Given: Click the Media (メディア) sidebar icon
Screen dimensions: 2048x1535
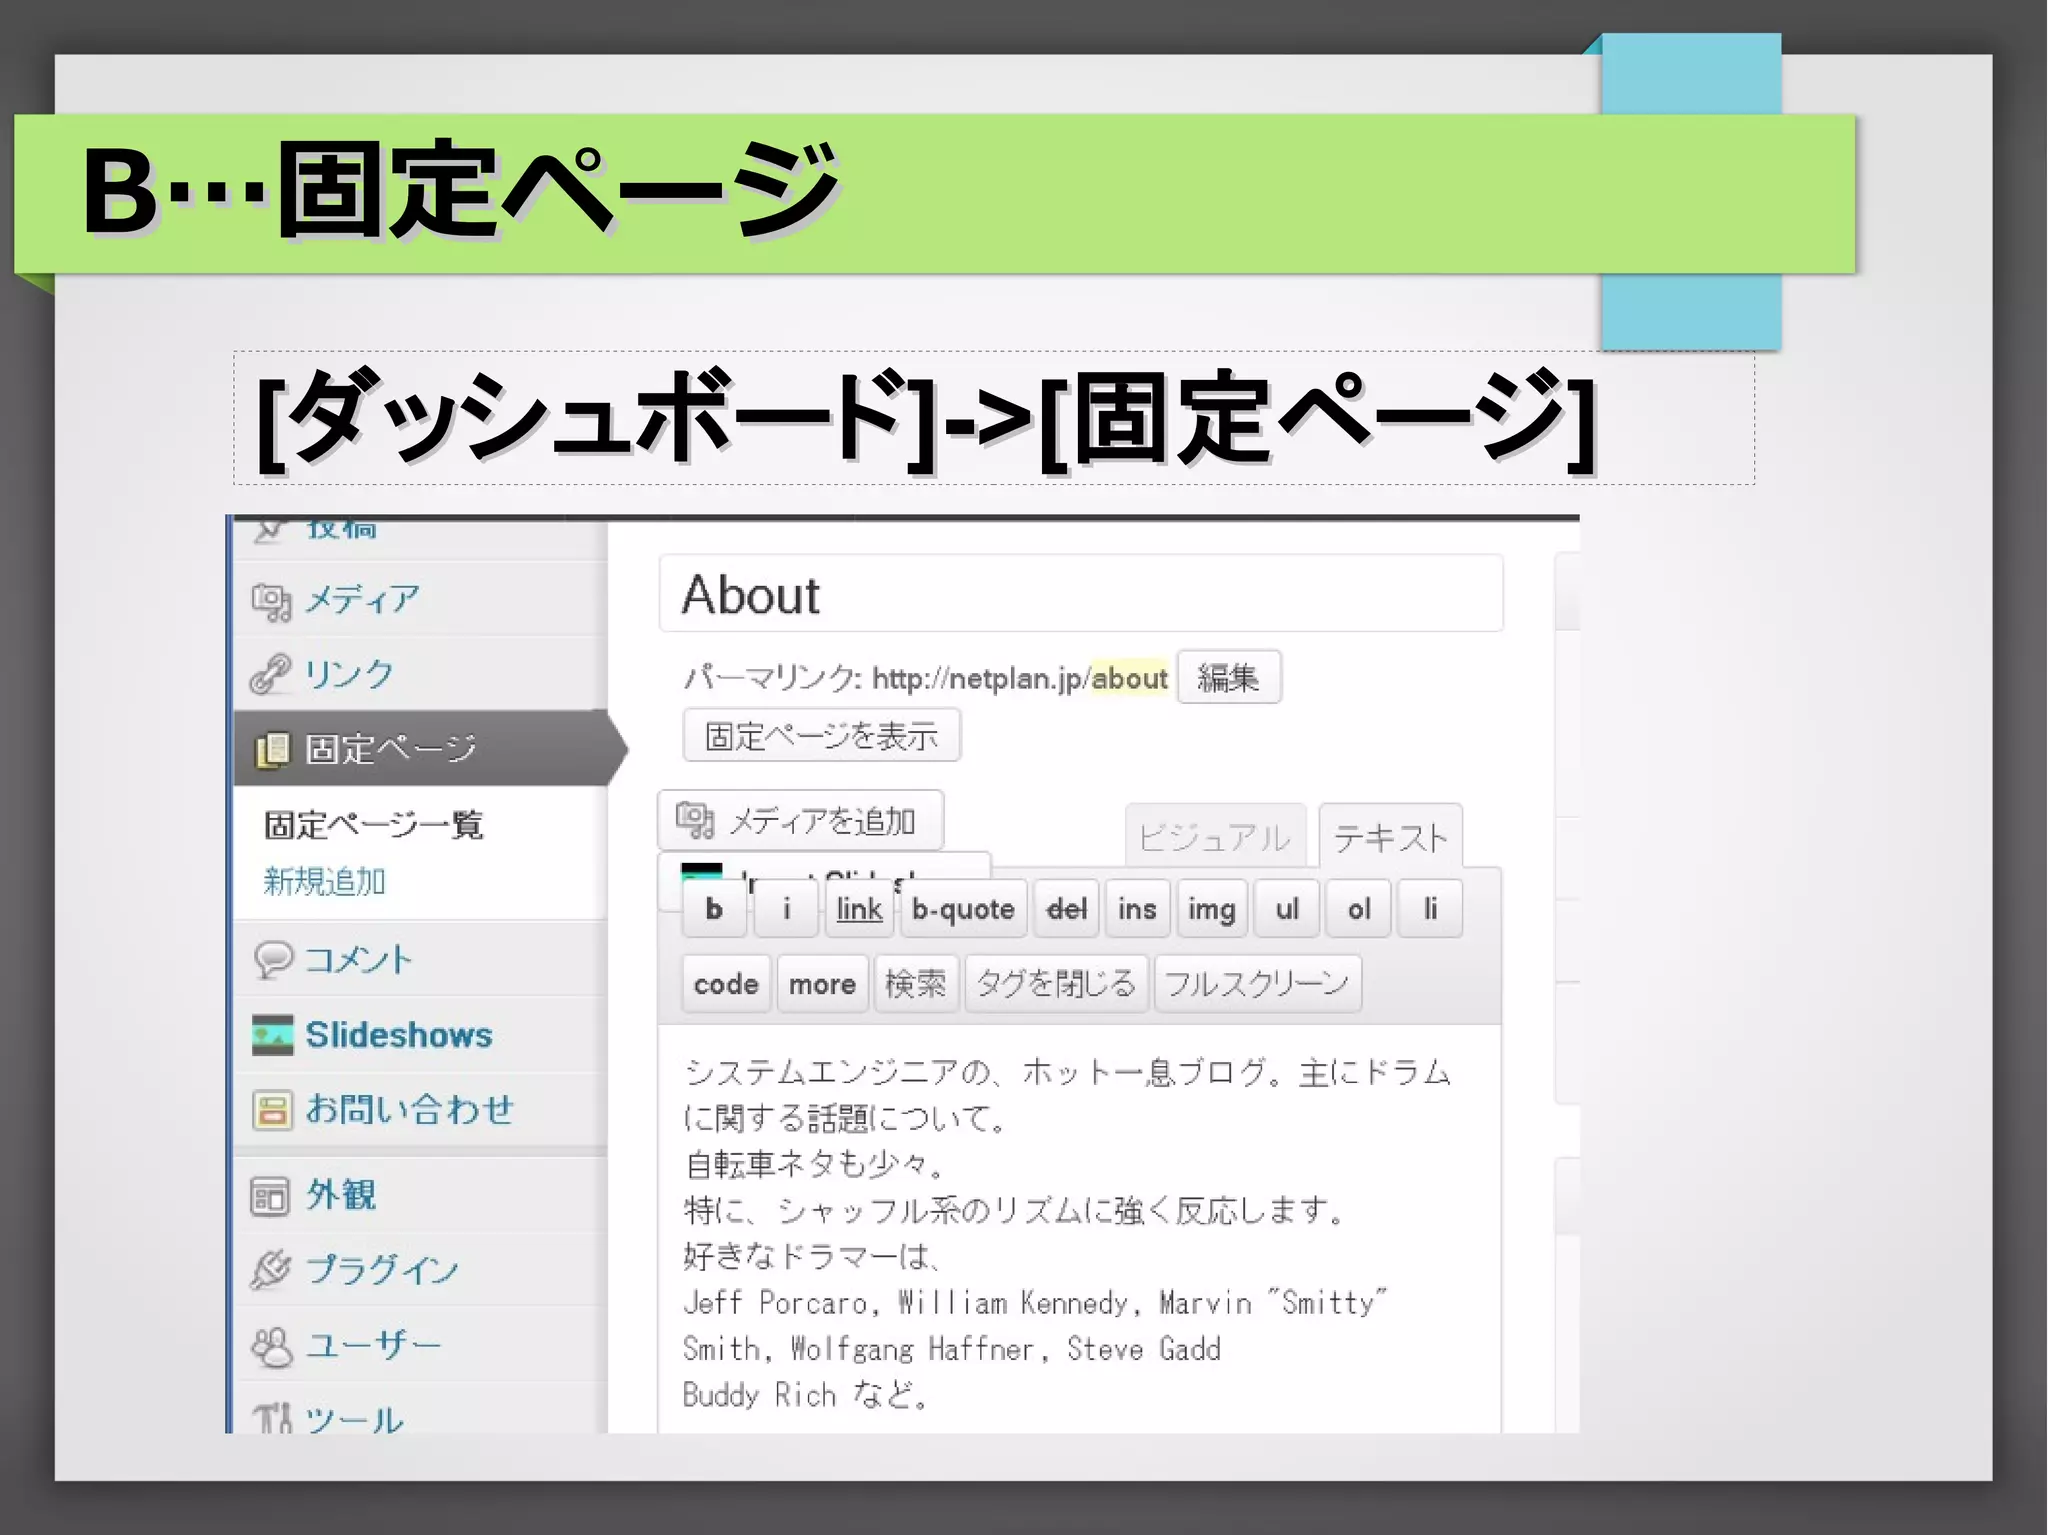Looking at the screenshot, I should tap(272, 601).
